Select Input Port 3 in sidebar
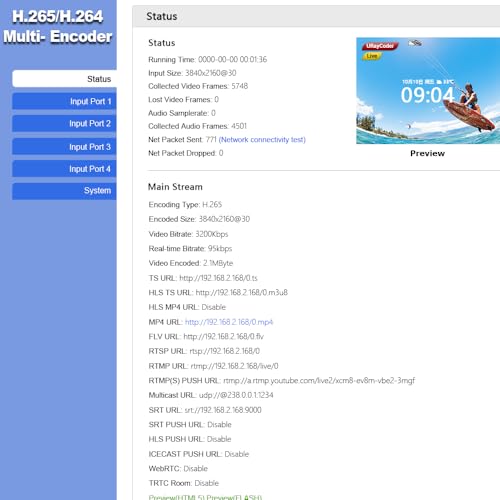 click(x=64, y=147)
